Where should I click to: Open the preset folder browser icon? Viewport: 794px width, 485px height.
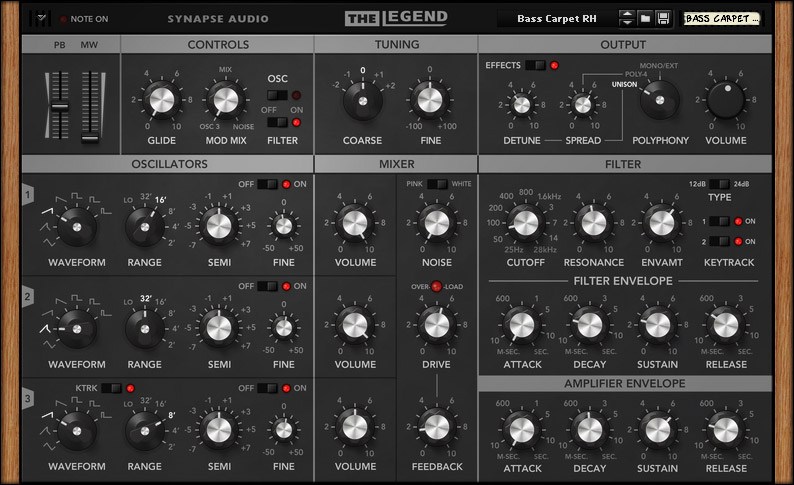tap(646, 18)
